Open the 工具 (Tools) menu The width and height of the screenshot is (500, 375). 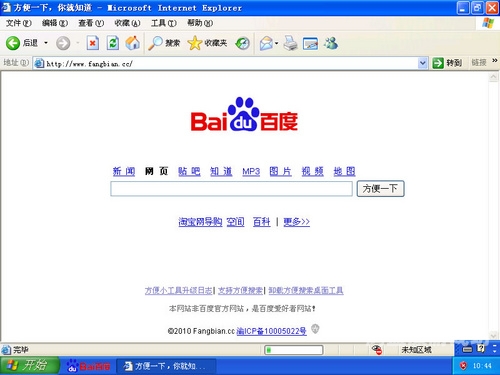pos(163,23)
